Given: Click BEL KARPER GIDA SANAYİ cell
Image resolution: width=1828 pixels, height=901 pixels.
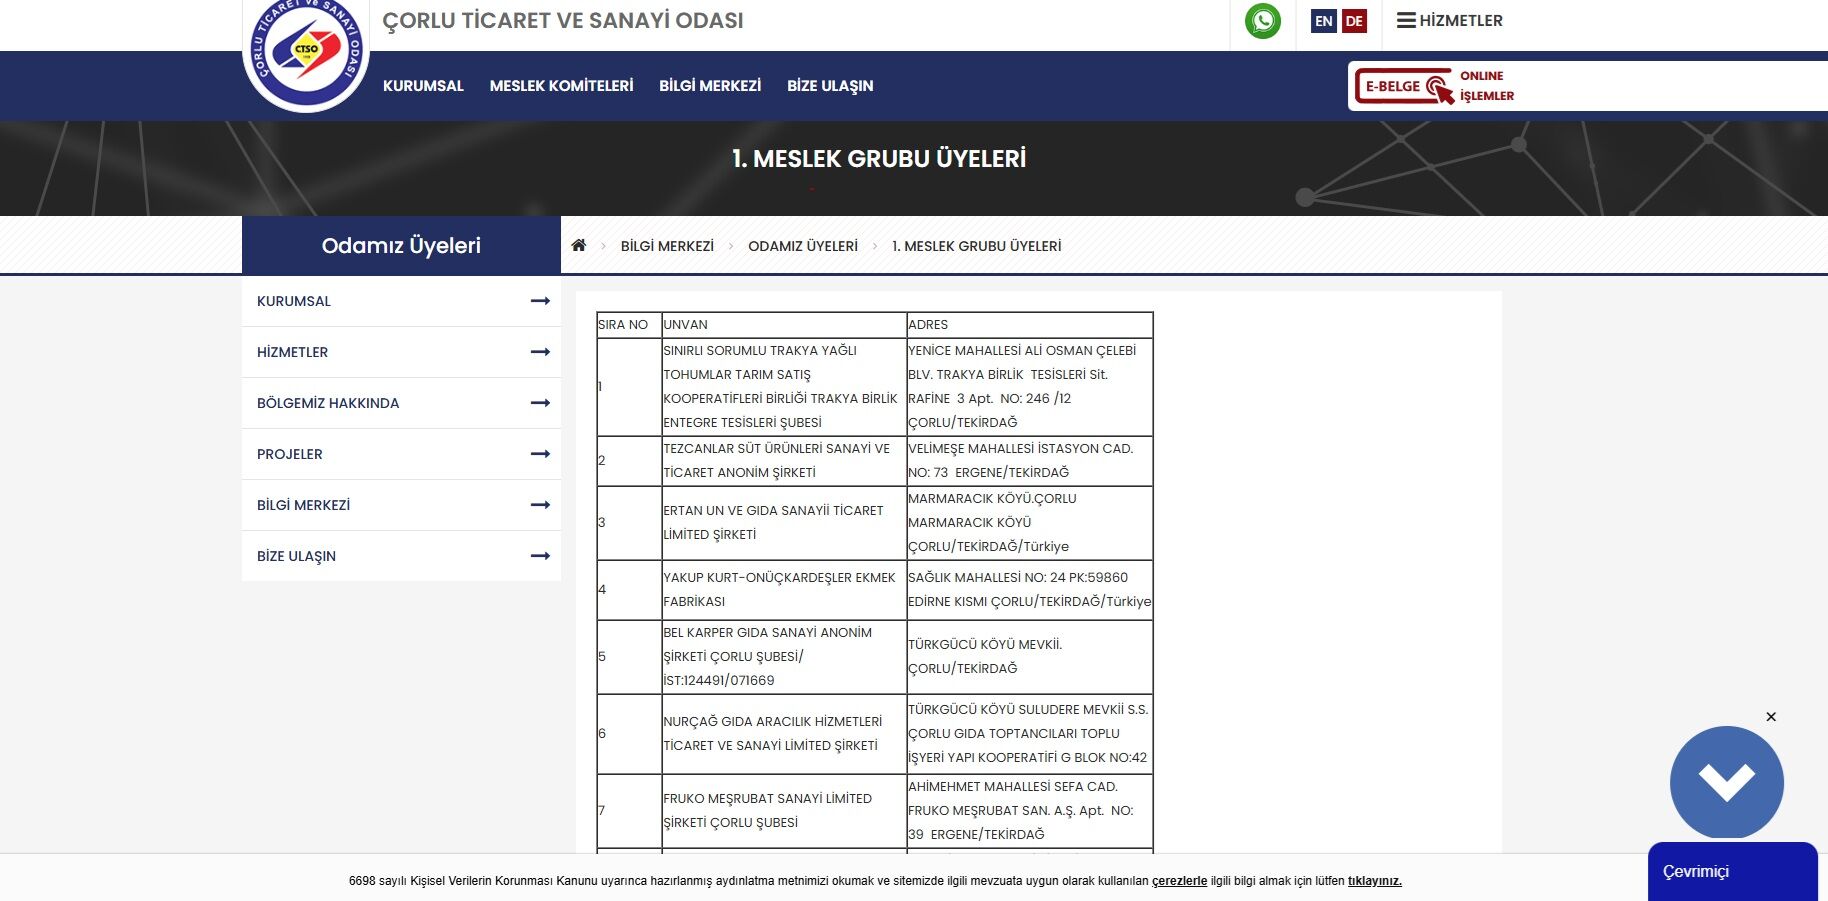Looking at the screenshot, I should point(784,657).
